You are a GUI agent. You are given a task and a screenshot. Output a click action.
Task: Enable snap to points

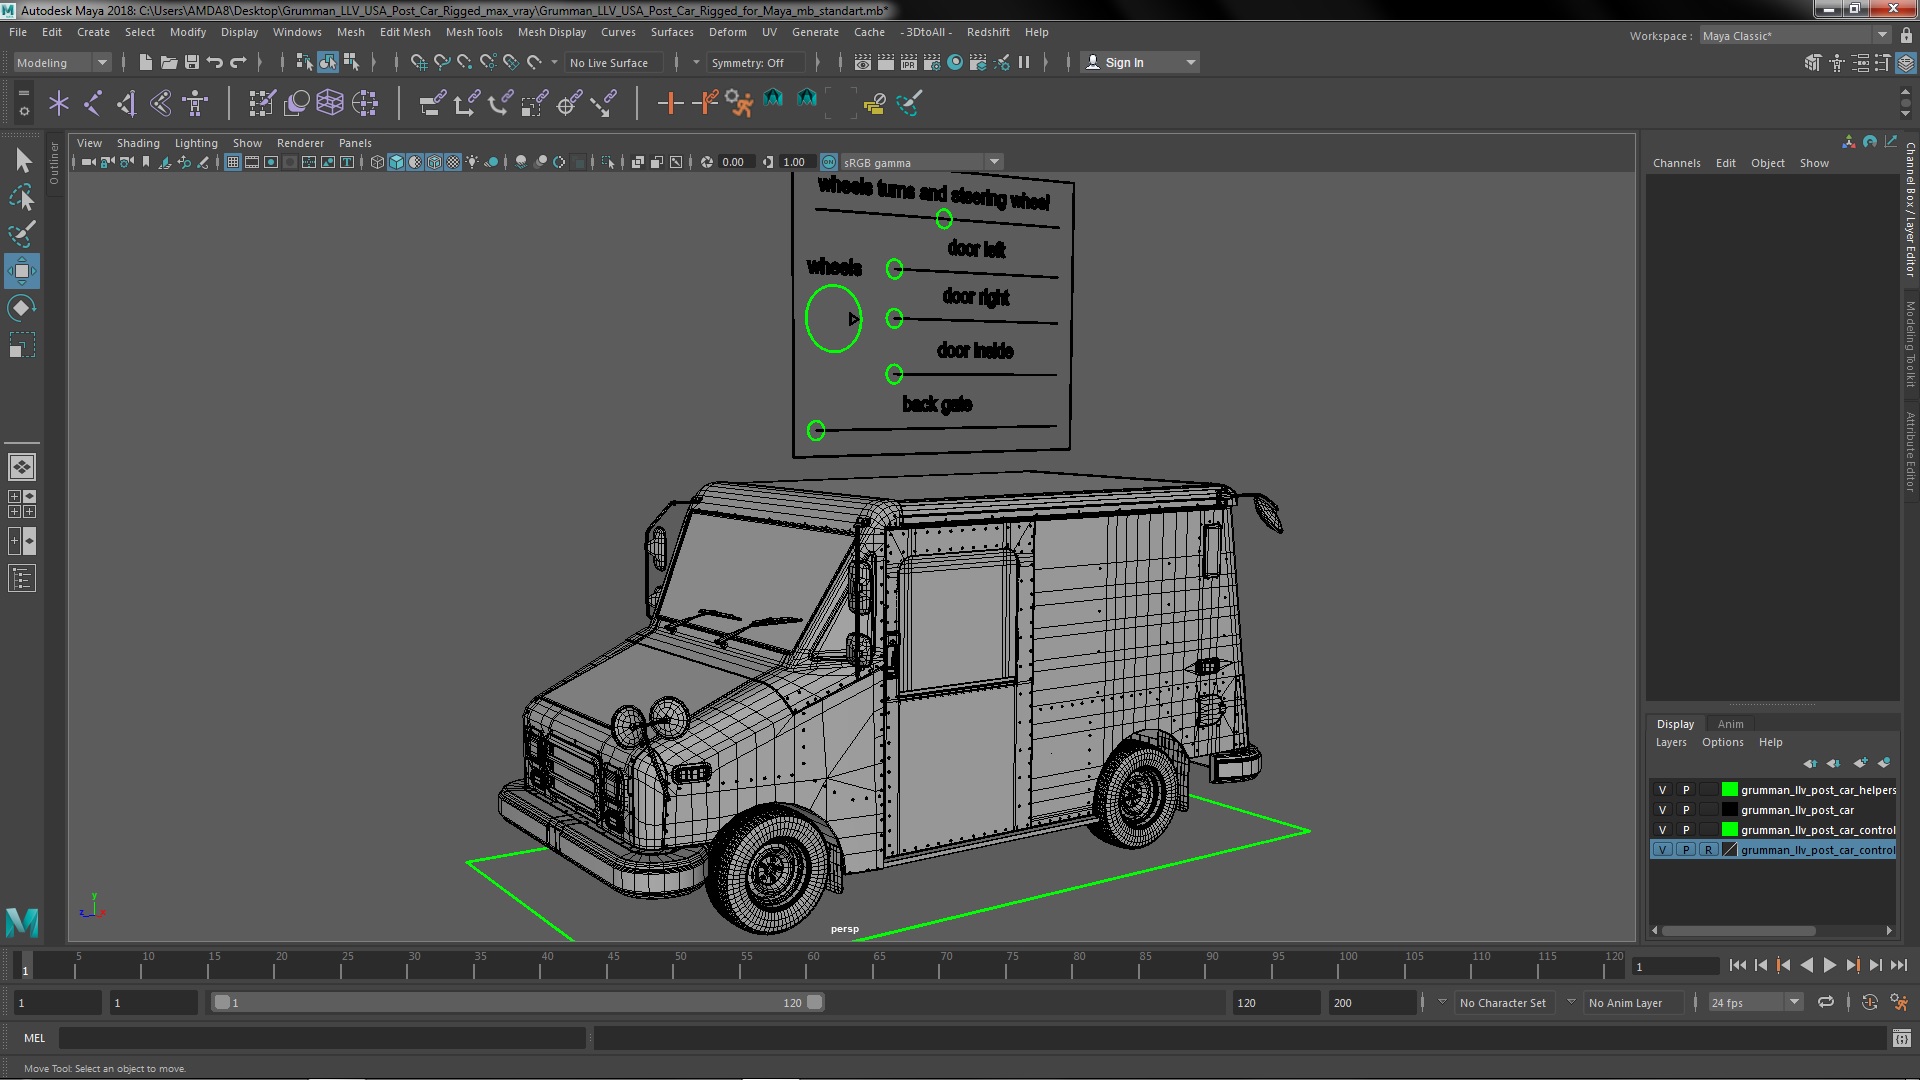464,62
